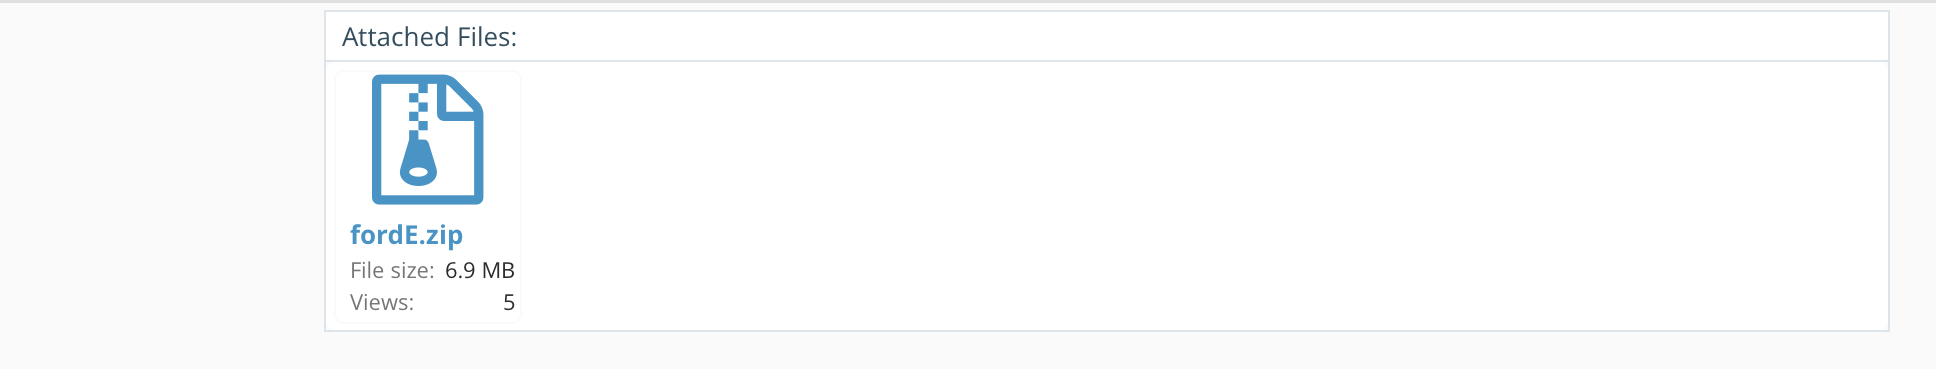1936x369 pixels.
Task: Click the "Views:" label
Action: [382, 302]
